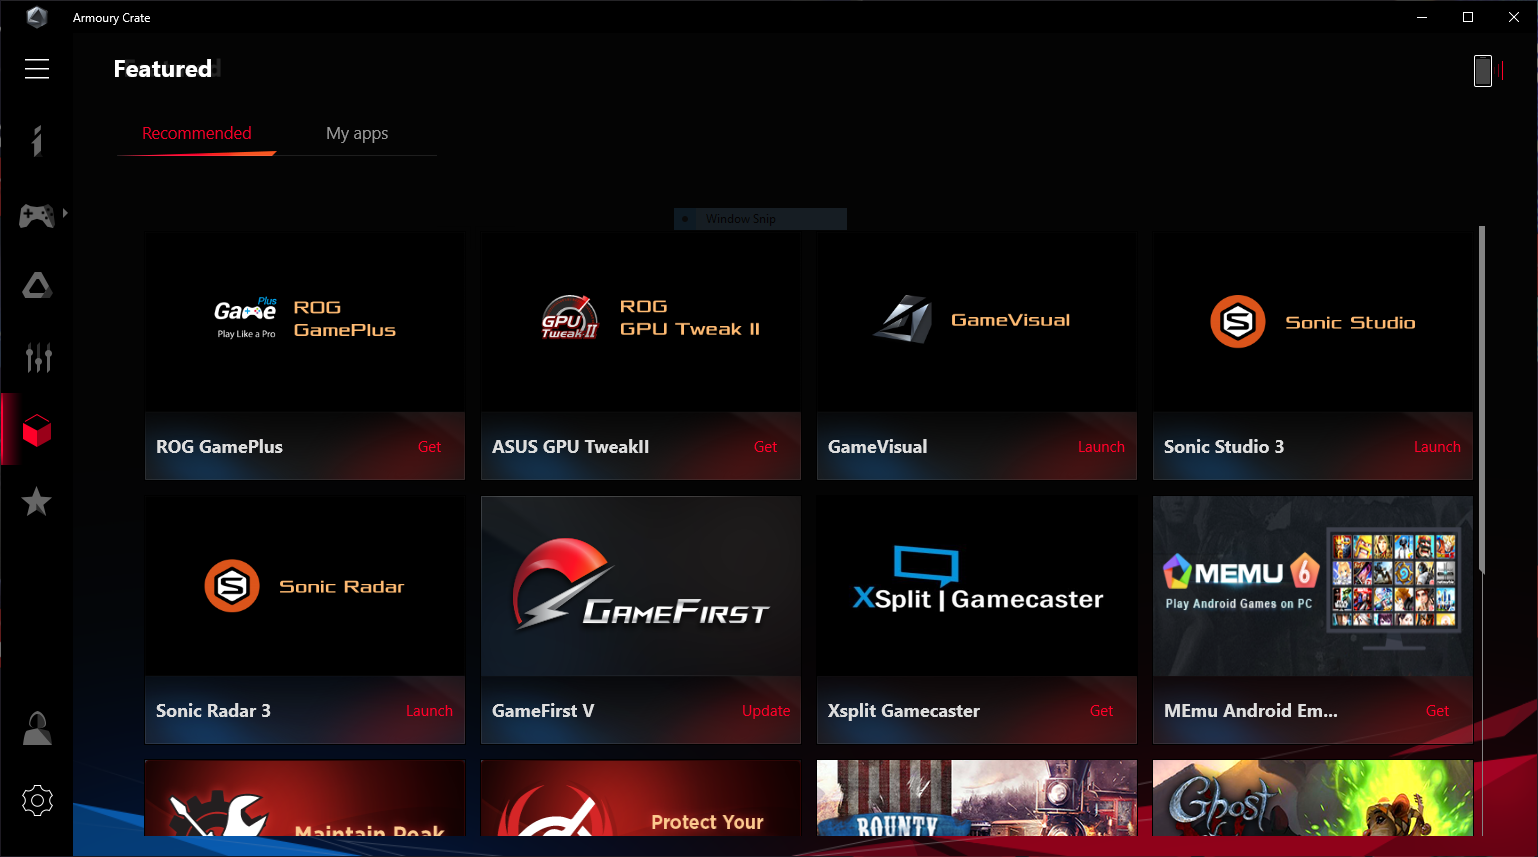Open the star favorites sidebar icon
1538x857 pixels.
[x=37, y=501]
